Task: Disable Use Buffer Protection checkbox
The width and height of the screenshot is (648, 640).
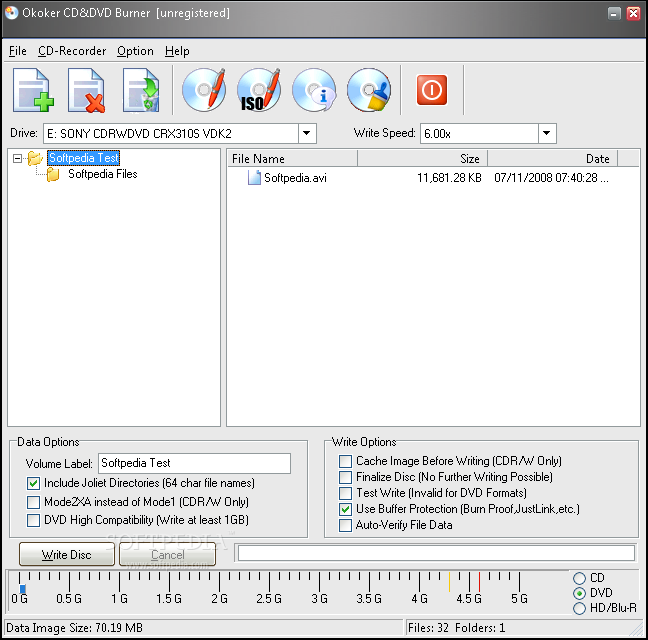Action: pyautogui.click(x=345, y=509)
